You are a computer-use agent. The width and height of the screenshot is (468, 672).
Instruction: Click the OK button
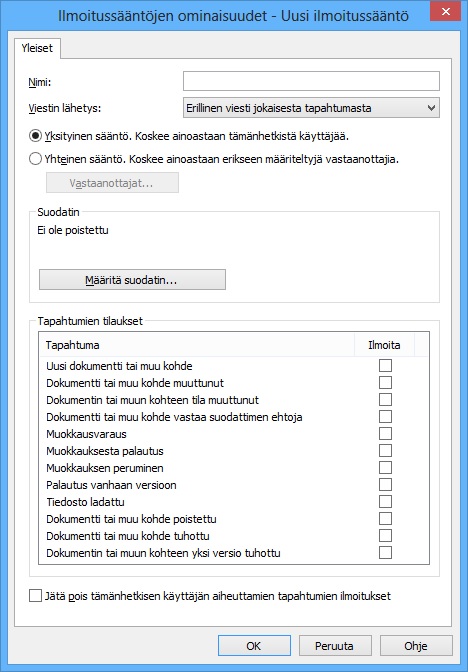(x=254, y=645)
